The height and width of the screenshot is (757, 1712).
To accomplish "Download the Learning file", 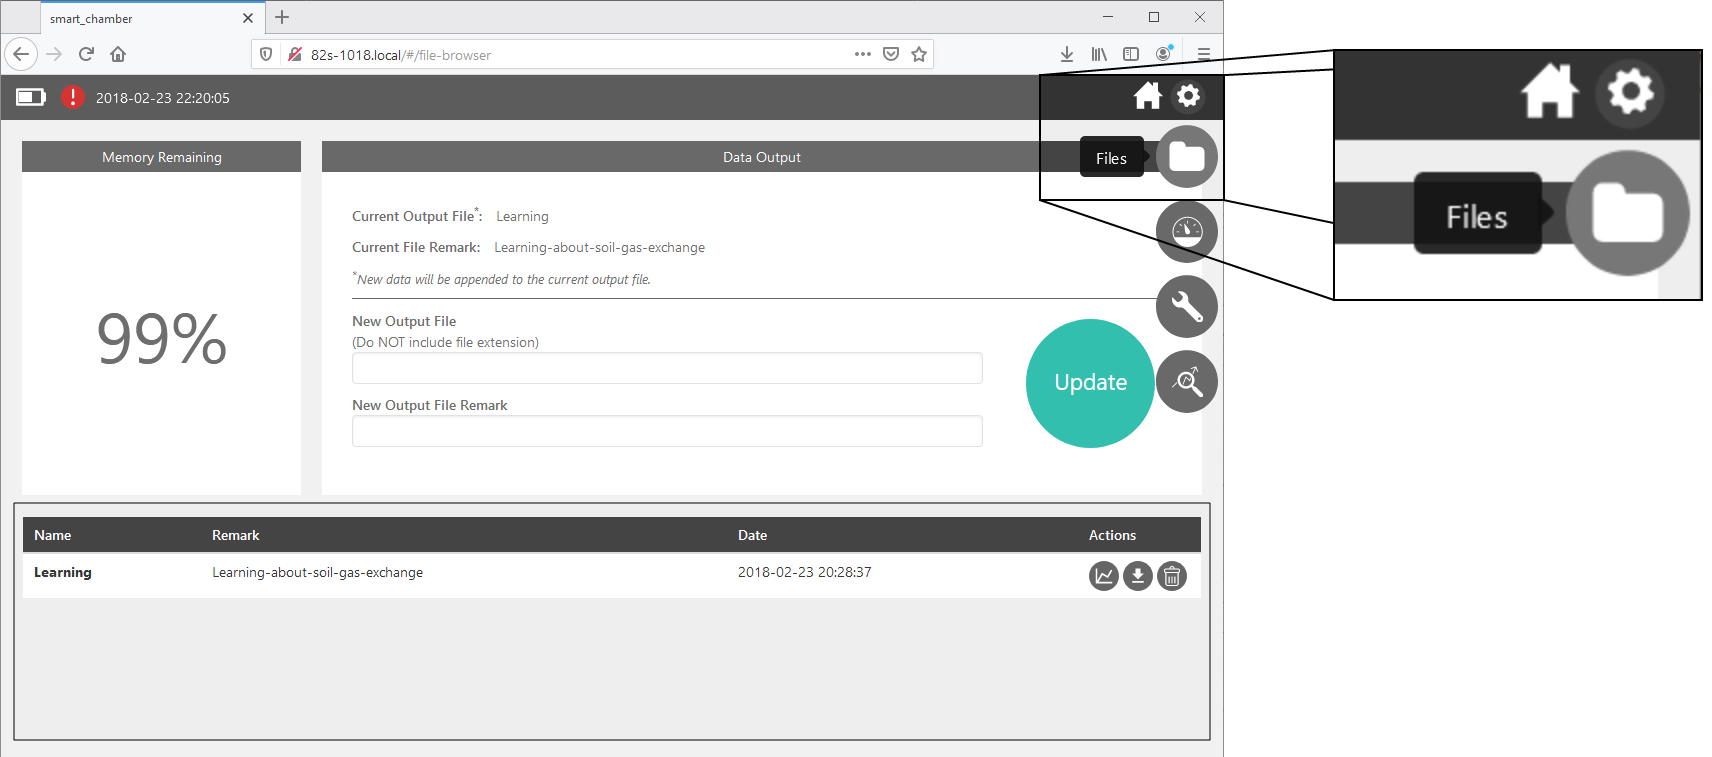I will tap(1138, 576).
